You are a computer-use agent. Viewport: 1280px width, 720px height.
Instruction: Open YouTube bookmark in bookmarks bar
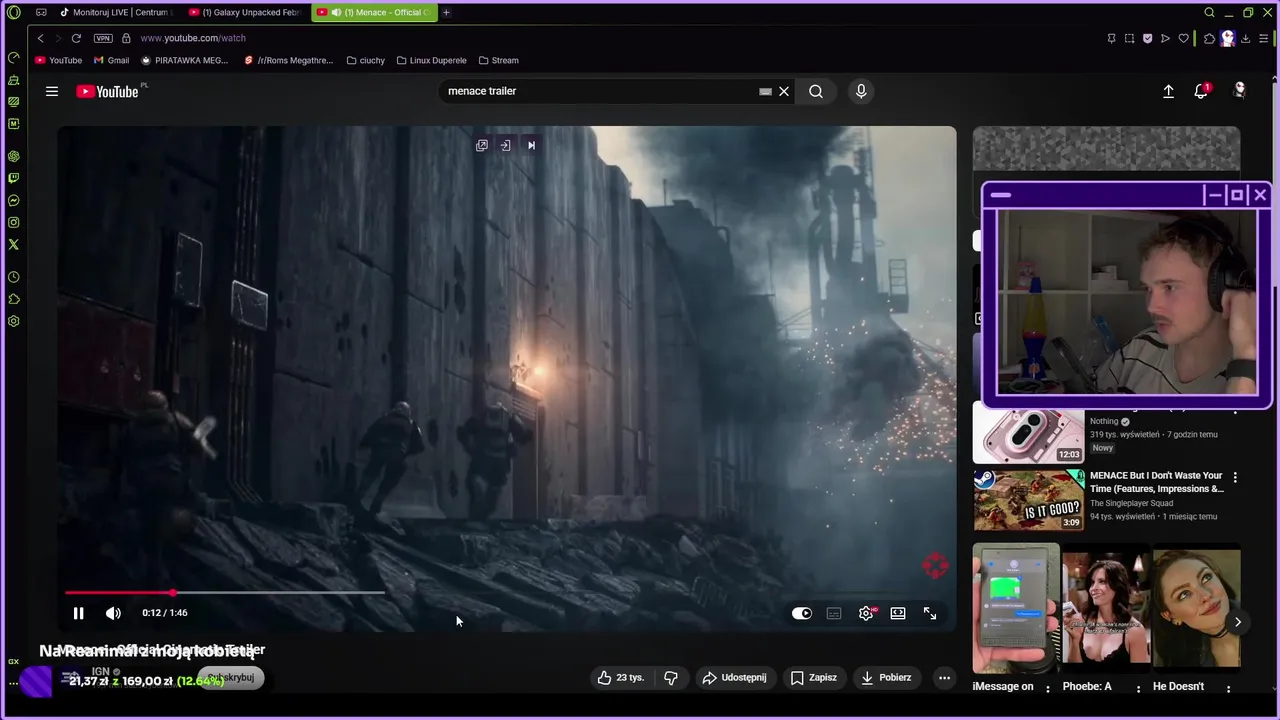click(x=58, y=60)
